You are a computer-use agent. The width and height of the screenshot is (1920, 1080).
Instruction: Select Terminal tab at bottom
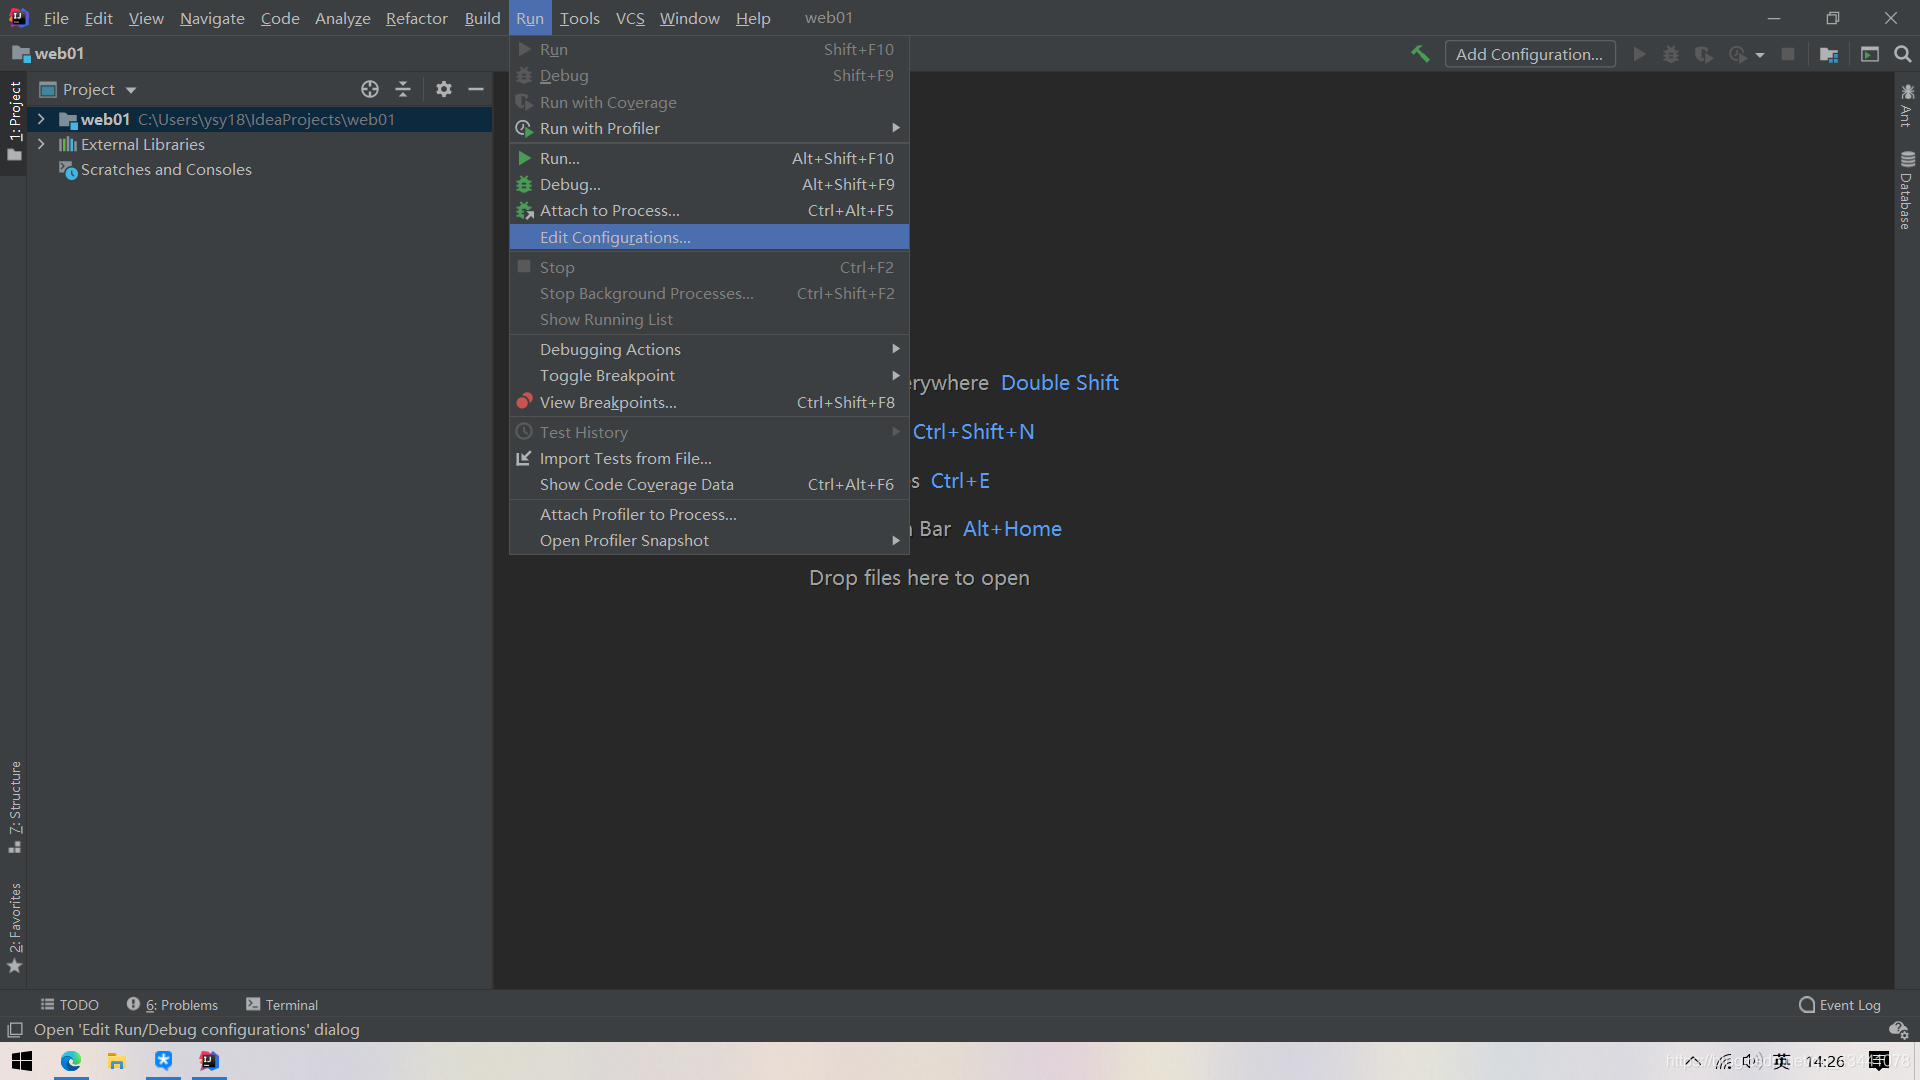point(282,1005)
